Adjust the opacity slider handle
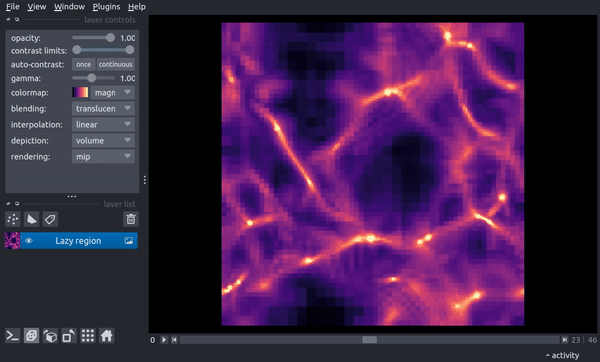The width and height of the screenshot is (600, 362). [110, 38]
